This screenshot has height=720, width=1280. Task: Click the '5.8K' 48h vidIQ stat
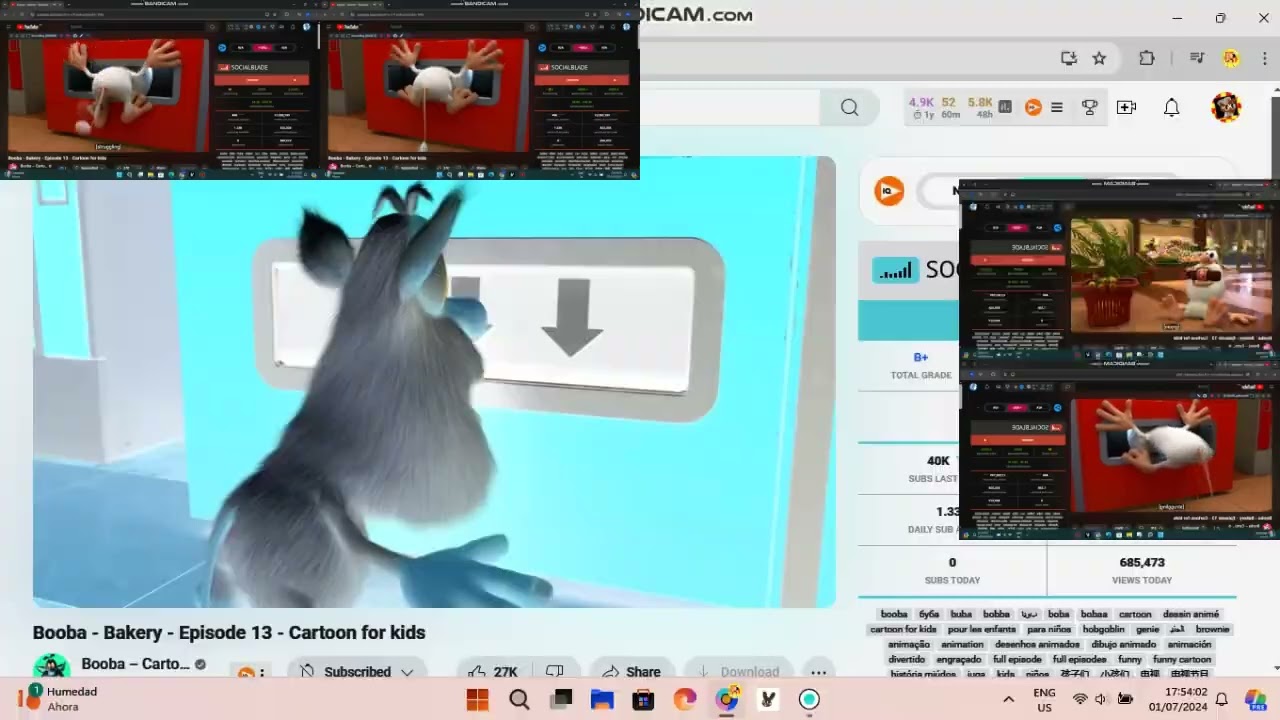(980, 102)
